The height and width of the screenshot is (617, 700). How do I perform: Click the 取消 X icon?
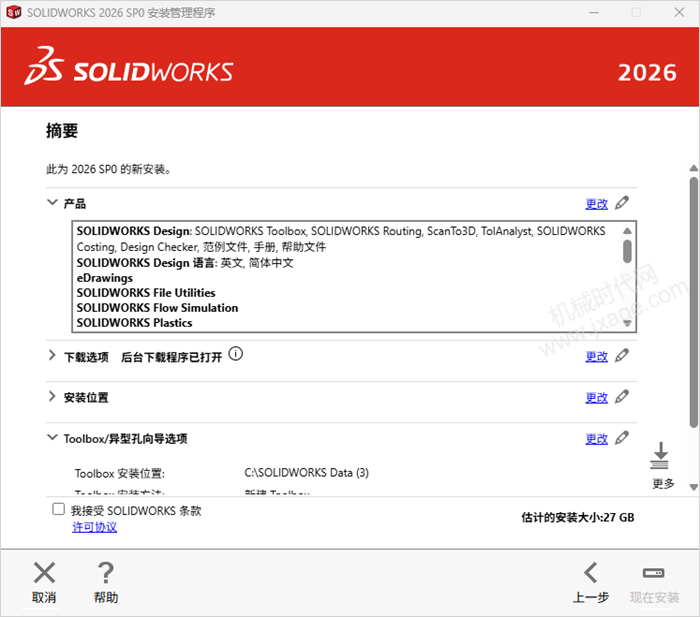44,572
